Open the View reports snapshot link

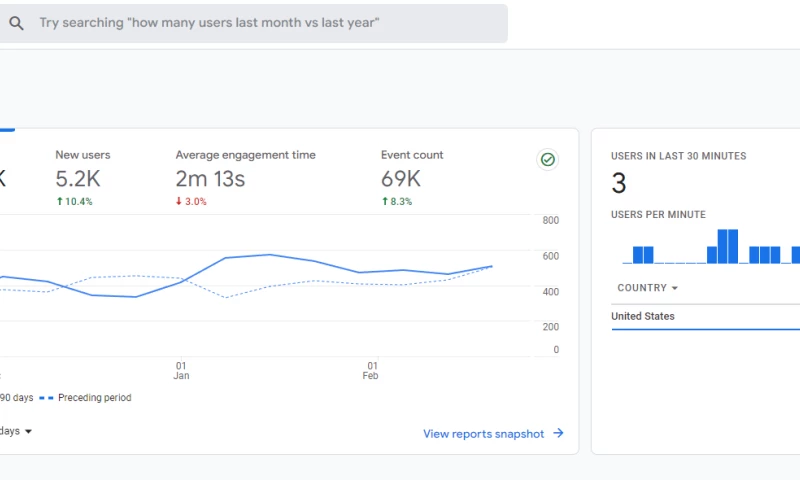pyautogui.click(x=483, y=434)
